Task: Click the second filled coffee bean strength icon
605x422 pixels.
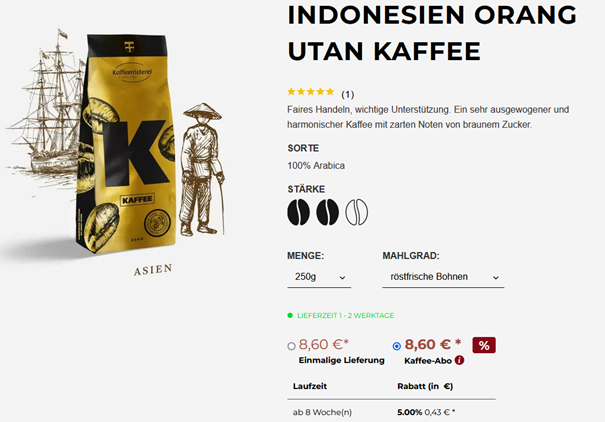Action: click(x=328, y=212)
